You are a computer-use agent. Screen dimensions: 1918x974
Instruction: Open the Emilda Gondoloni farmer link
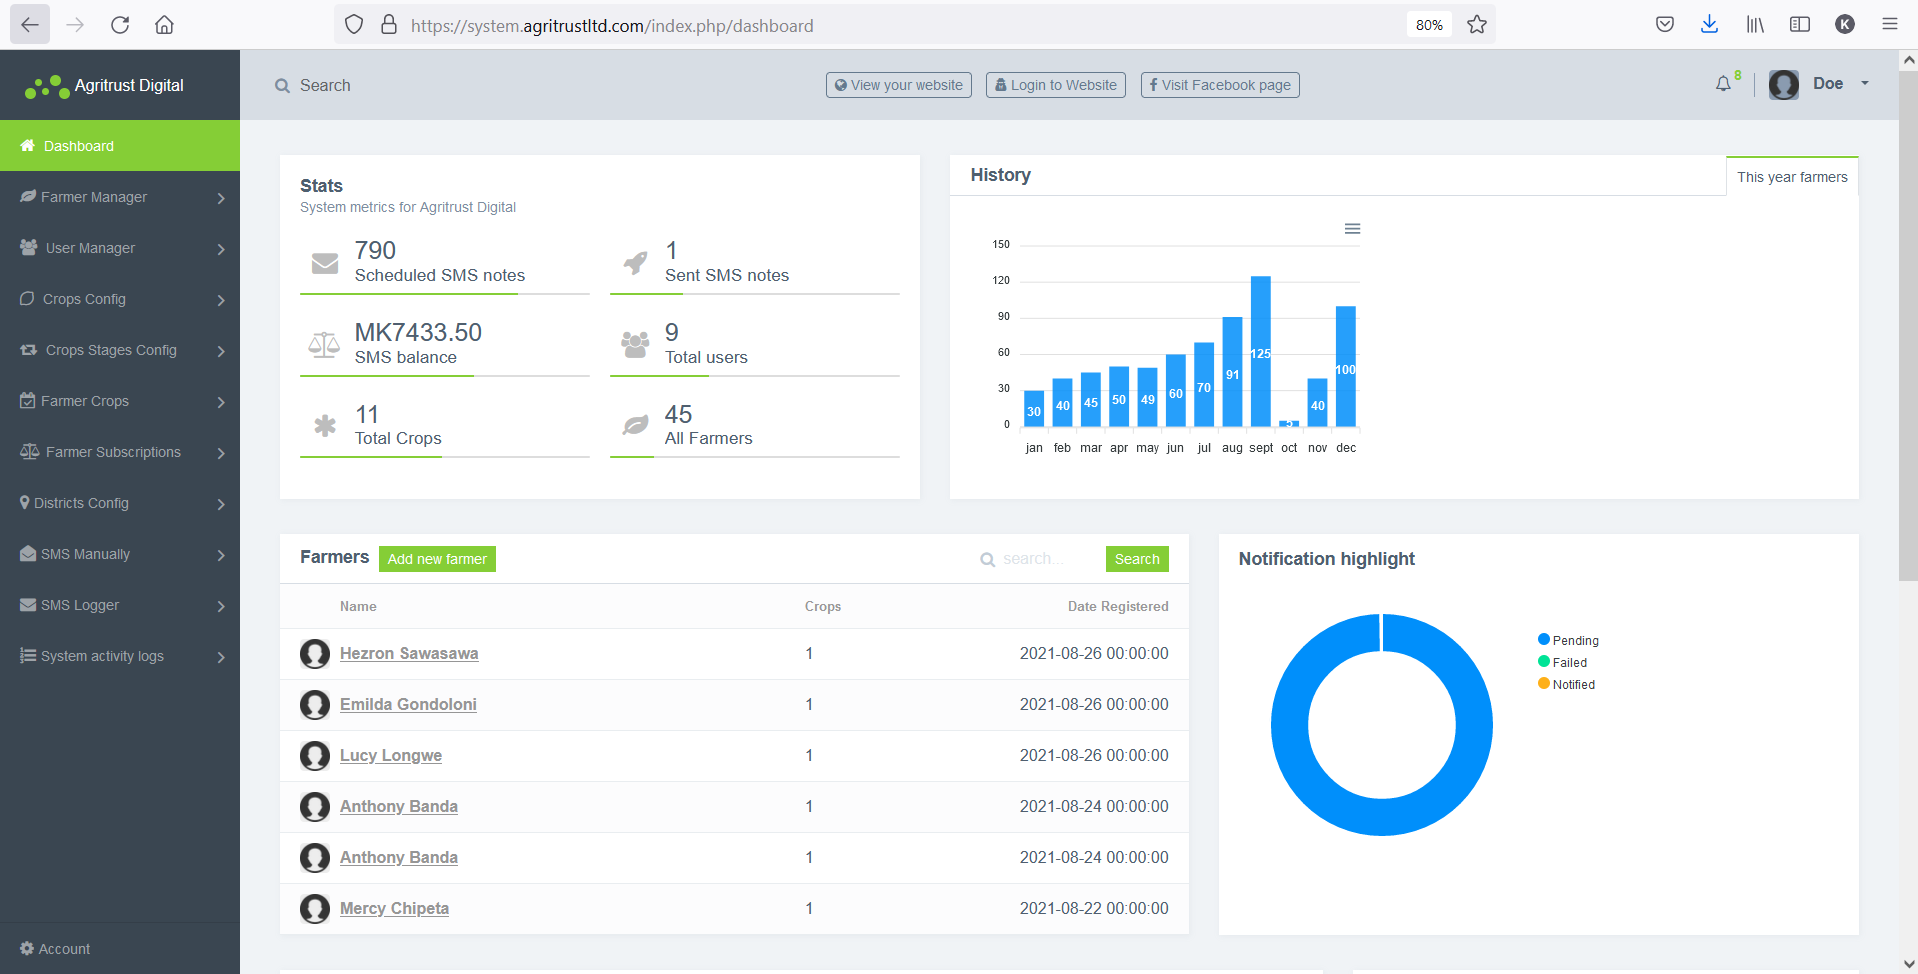(408, 705)
